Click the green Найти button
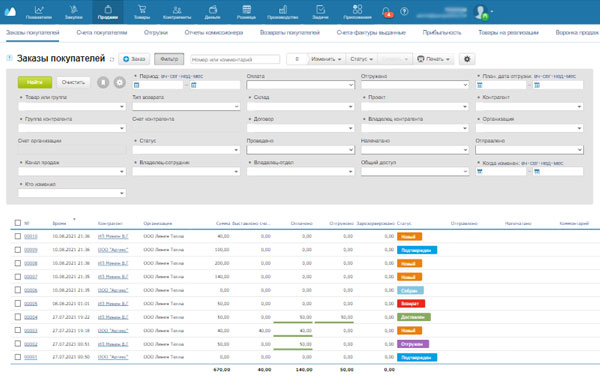This screenshot has width=600, height=382. click(35, 82)
